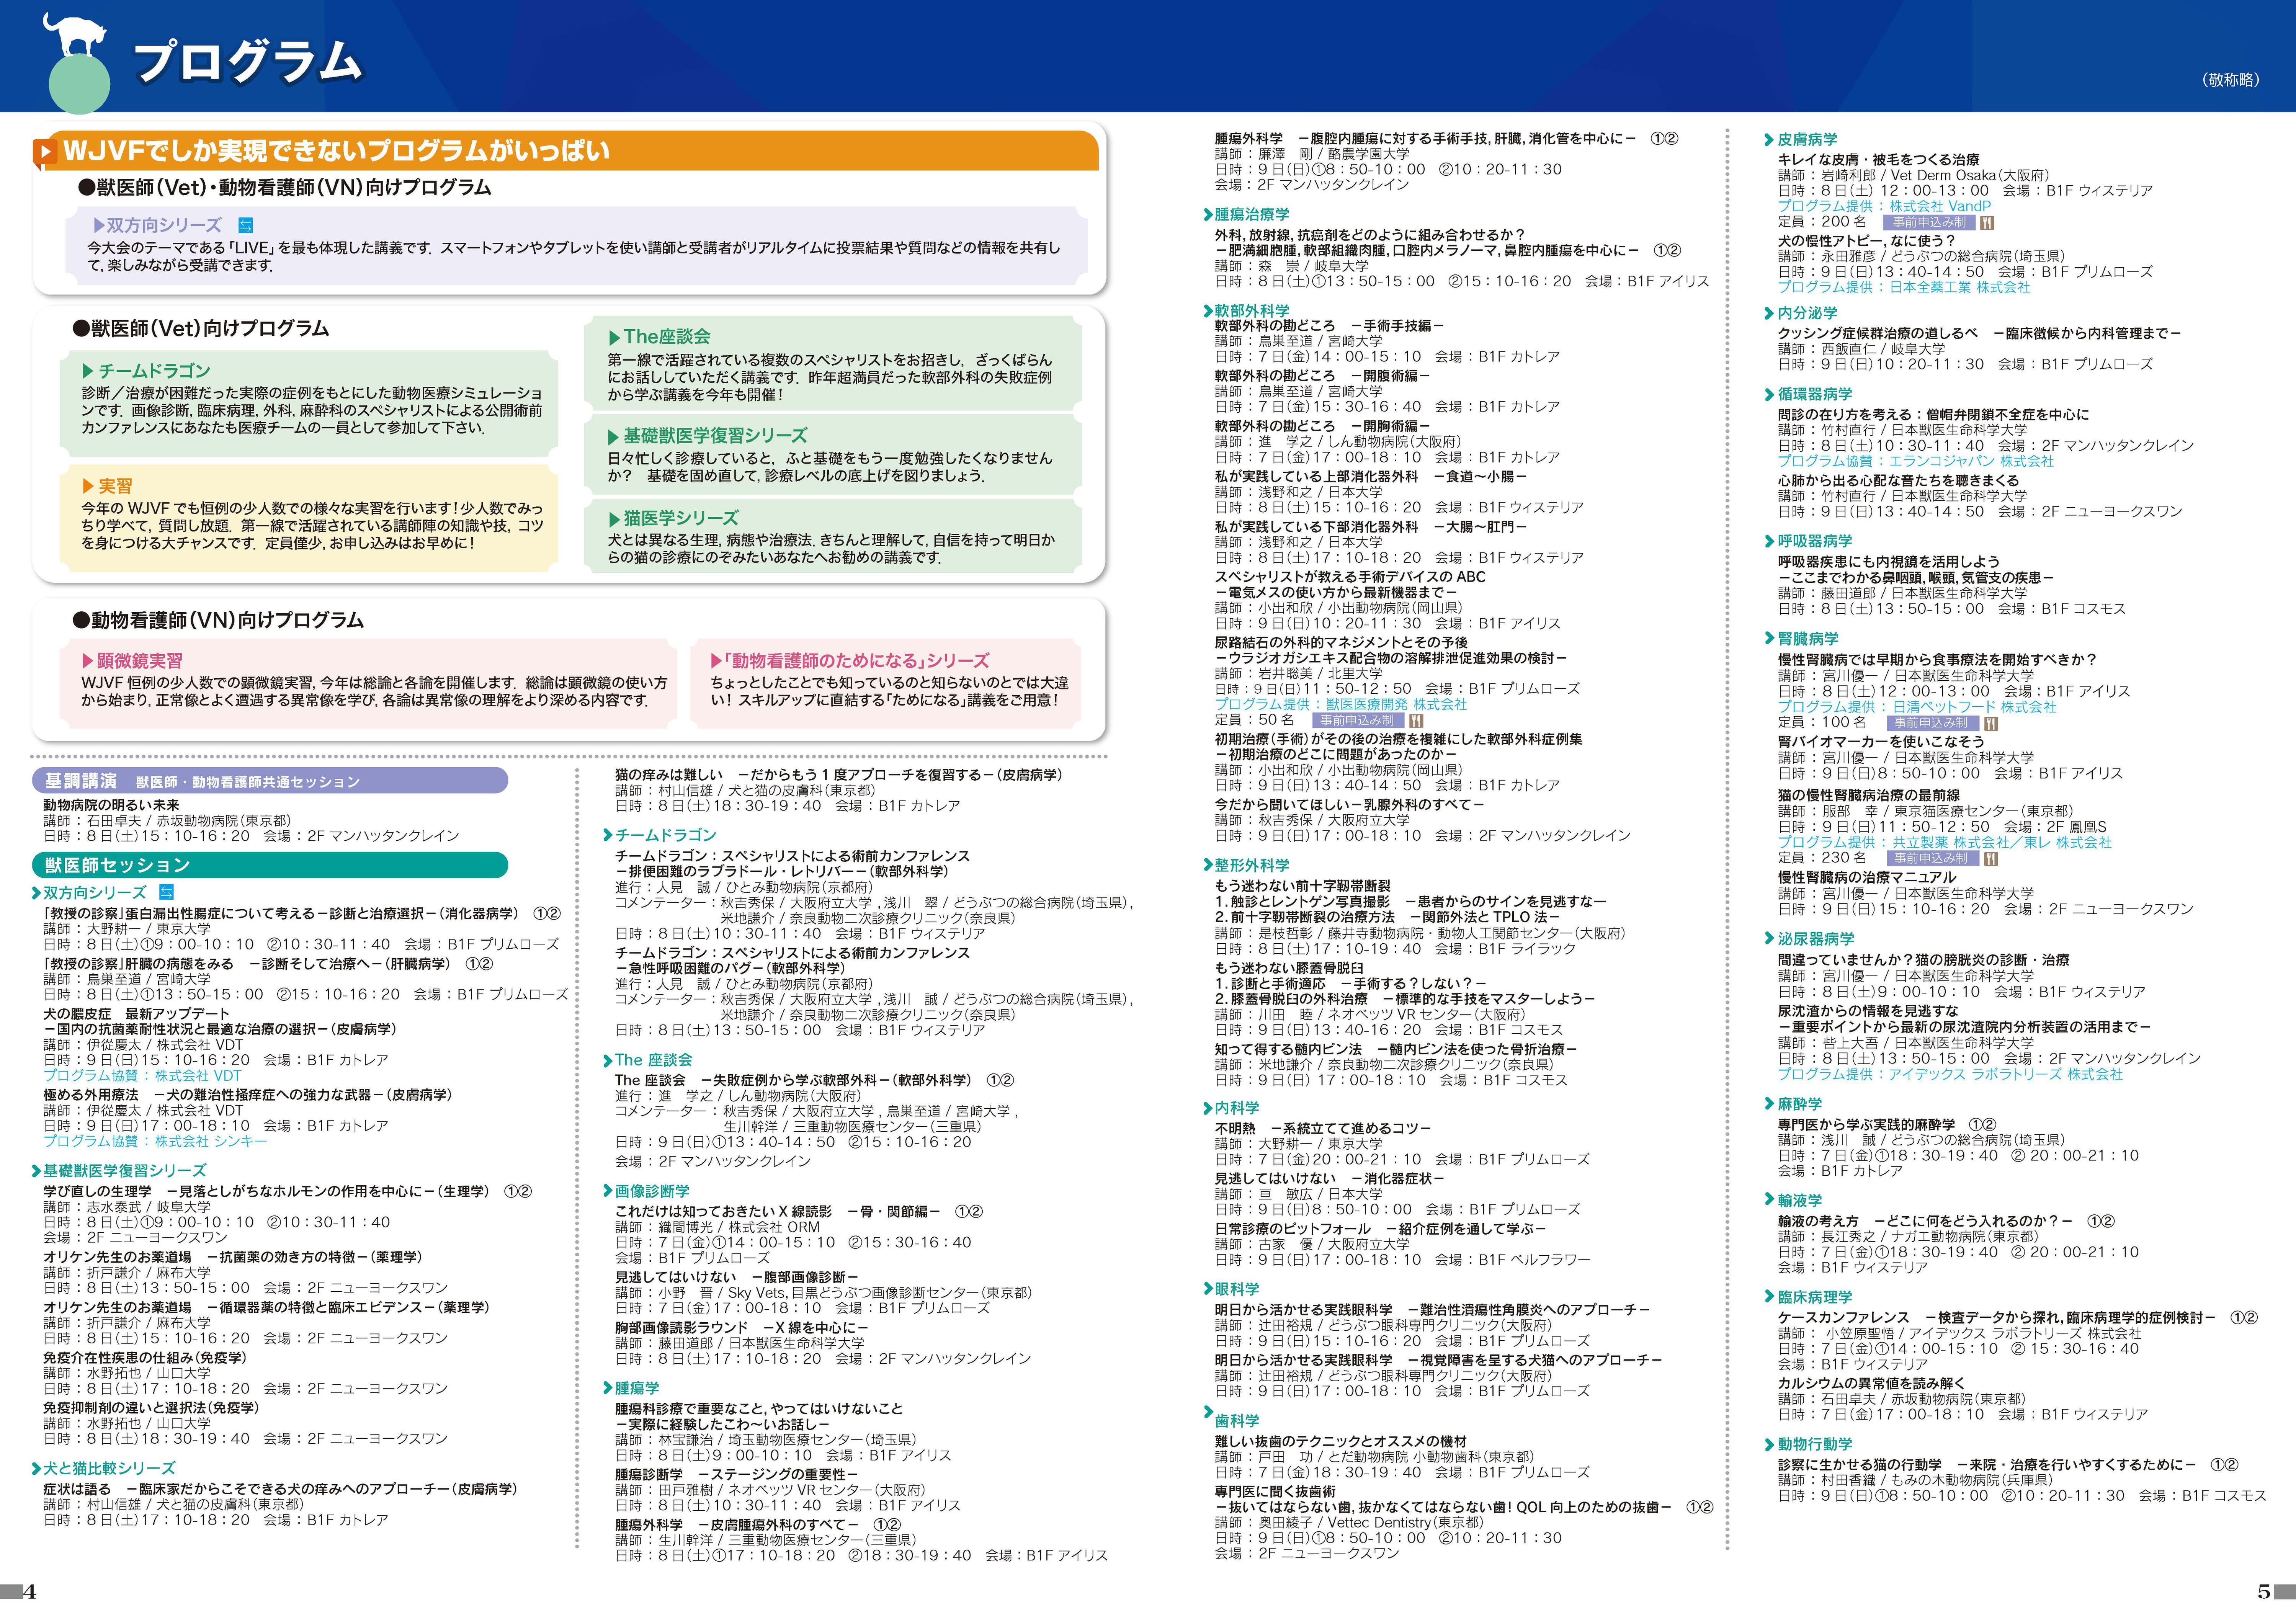Click the 輸液学 section heading
2296x1624 pixels.
tap(1800, 1200)
